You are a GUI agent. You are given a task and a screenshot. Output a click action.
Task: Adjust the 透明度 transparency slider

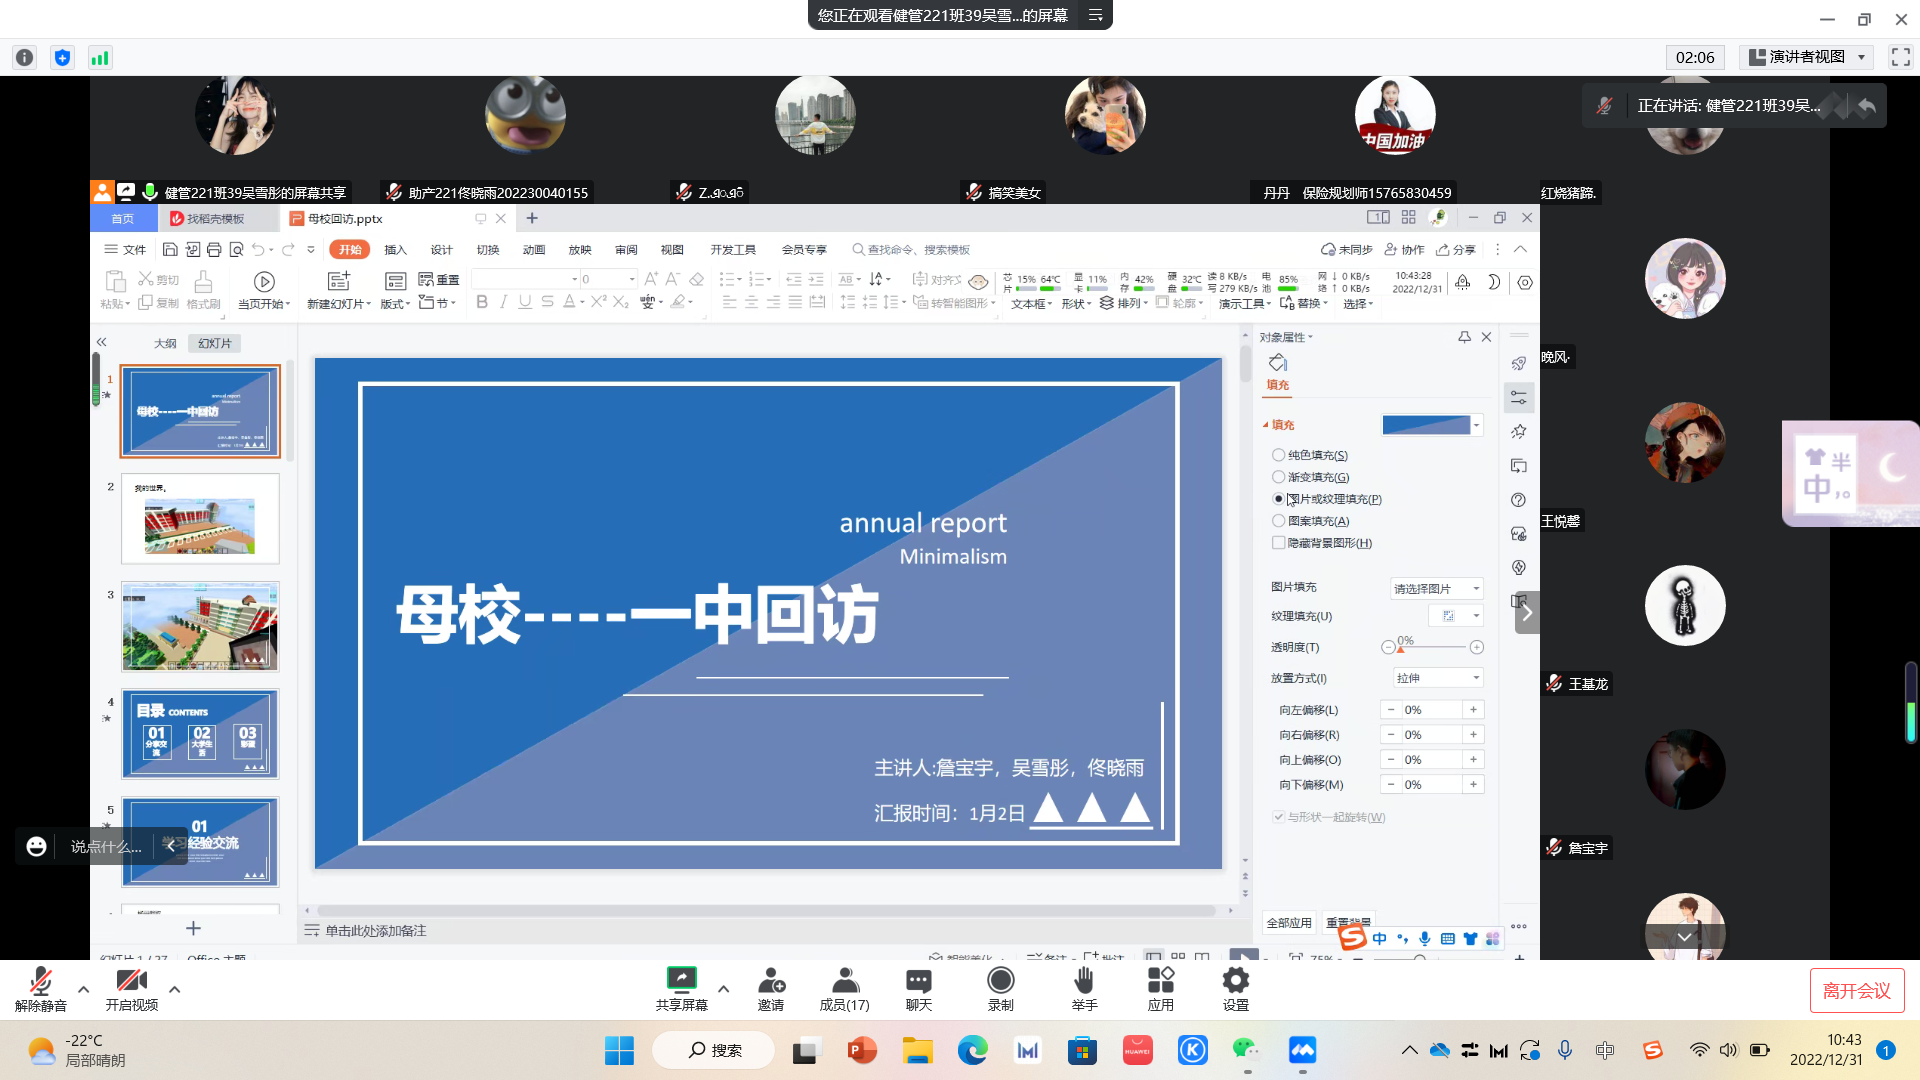pos(1432,648)
